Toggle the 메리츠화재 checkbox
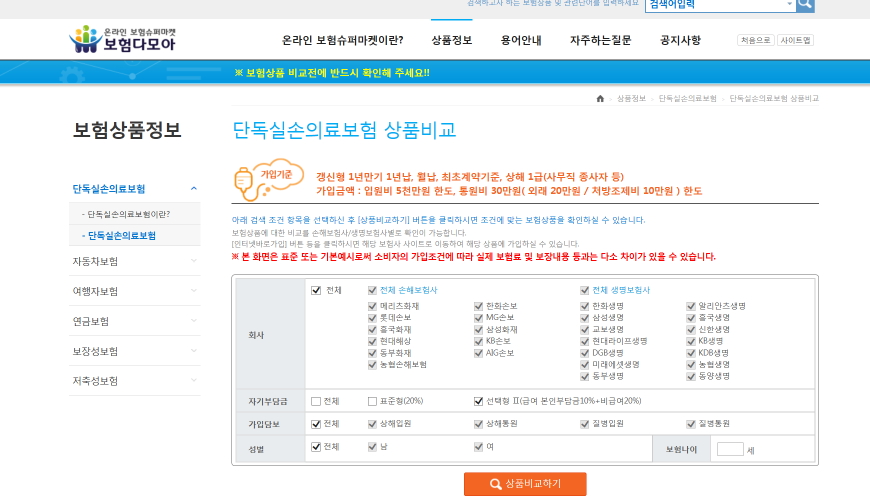 [373, 306]
